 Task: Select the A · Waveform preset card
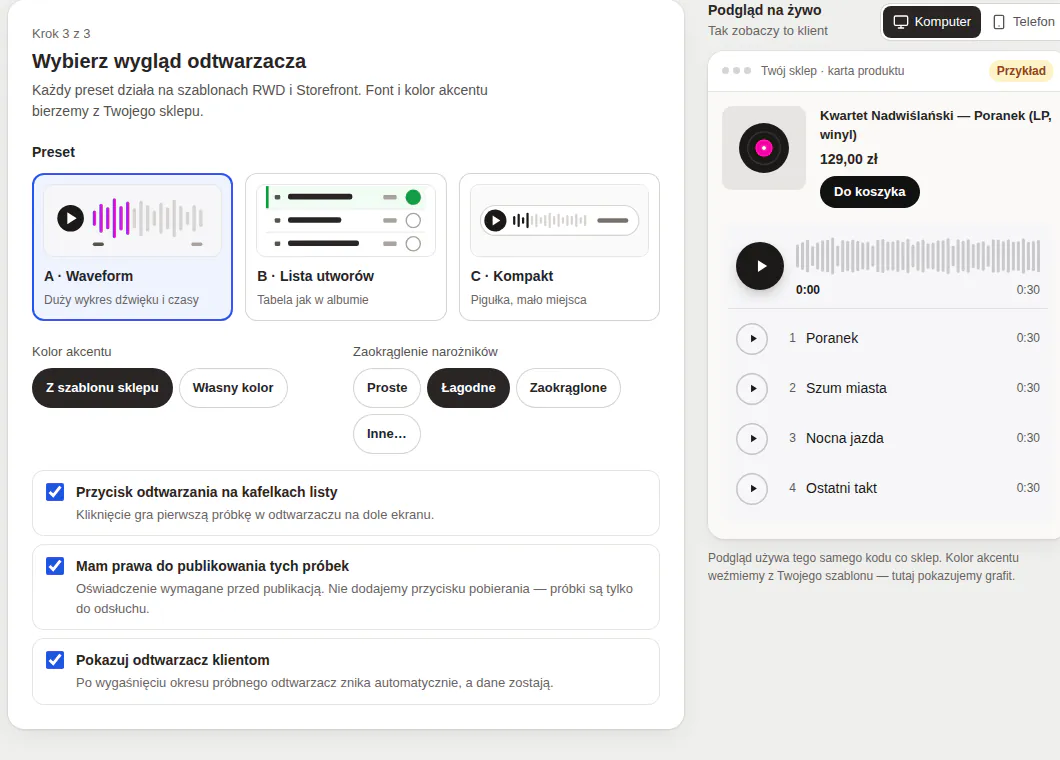click(132, 247)
